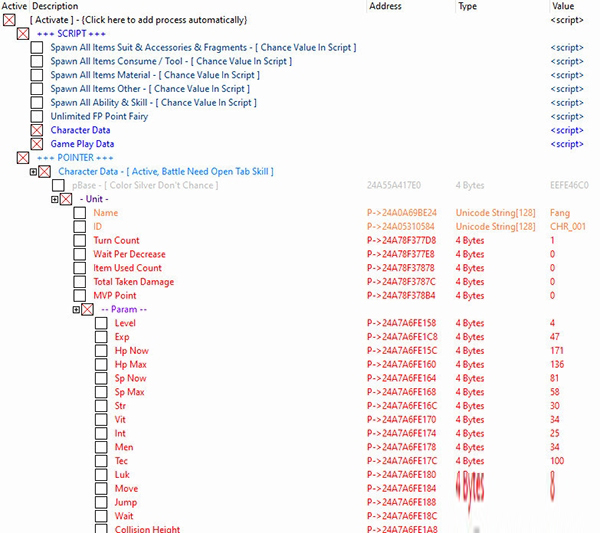This screenshot has width=600, height=533.
Task: Tick Spawn All Items Material checkbox
Action: (37, 75)
